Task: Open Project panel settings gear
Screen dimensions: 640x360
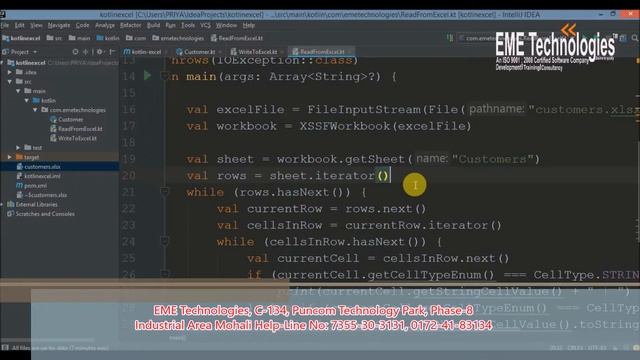Action: coord(99,52)
